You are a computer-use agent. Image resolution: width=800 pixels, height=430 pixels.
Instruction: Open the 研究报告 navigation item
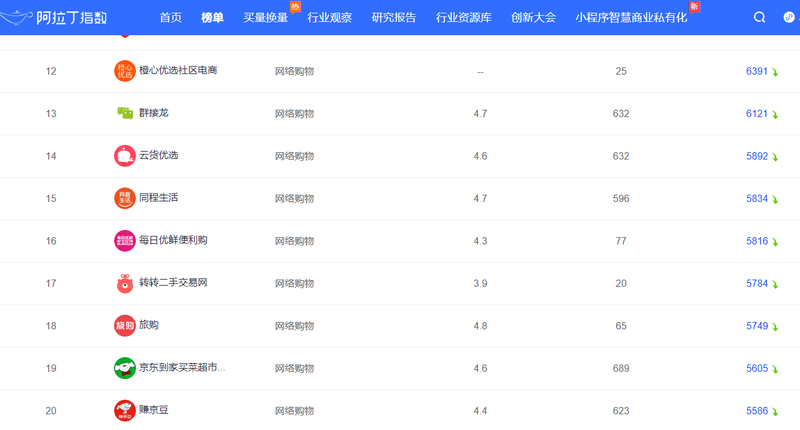(x=394, y=17)
